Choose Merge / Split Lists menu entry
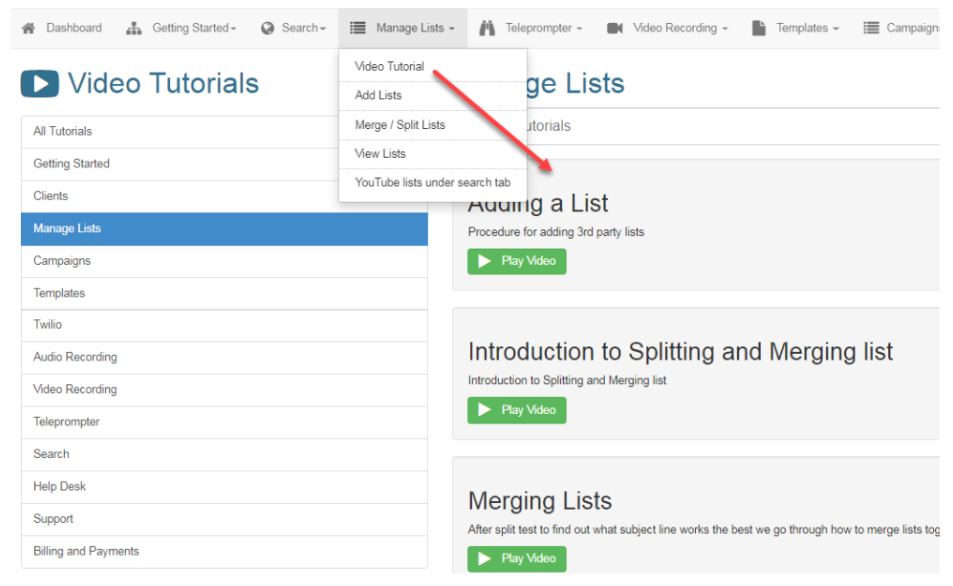The image size is (953, 586). (x=399, y=125)
